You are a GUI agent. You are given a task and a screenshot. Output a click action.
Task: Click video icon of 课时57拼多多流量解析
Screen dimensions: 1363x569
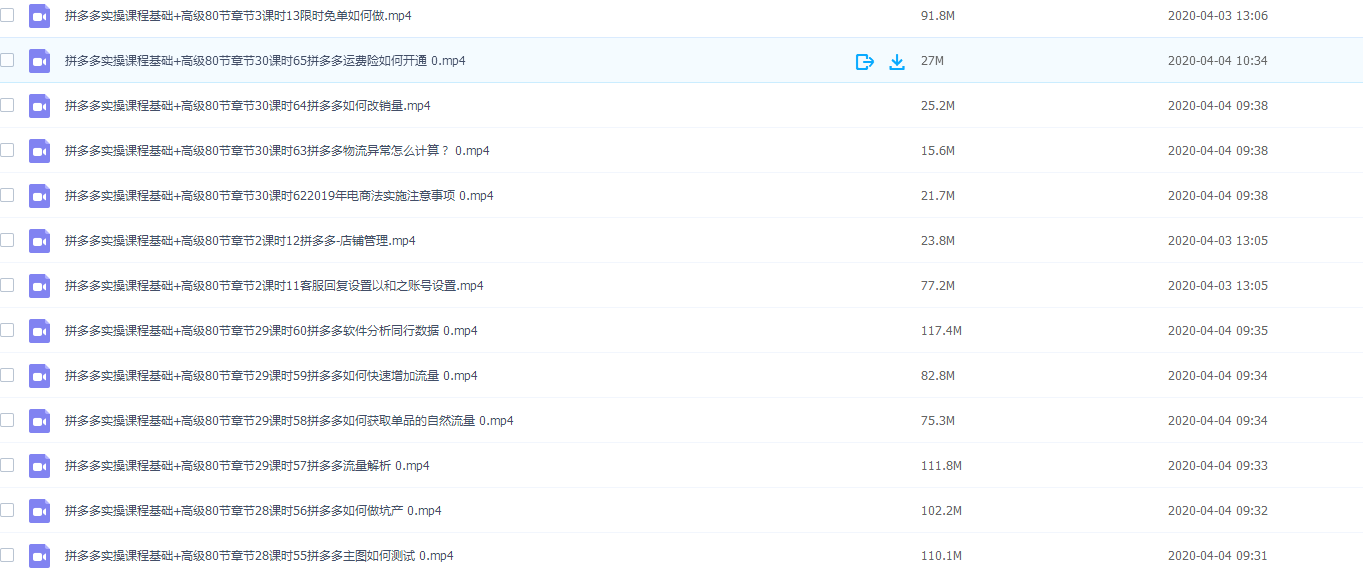pos(39,466)
